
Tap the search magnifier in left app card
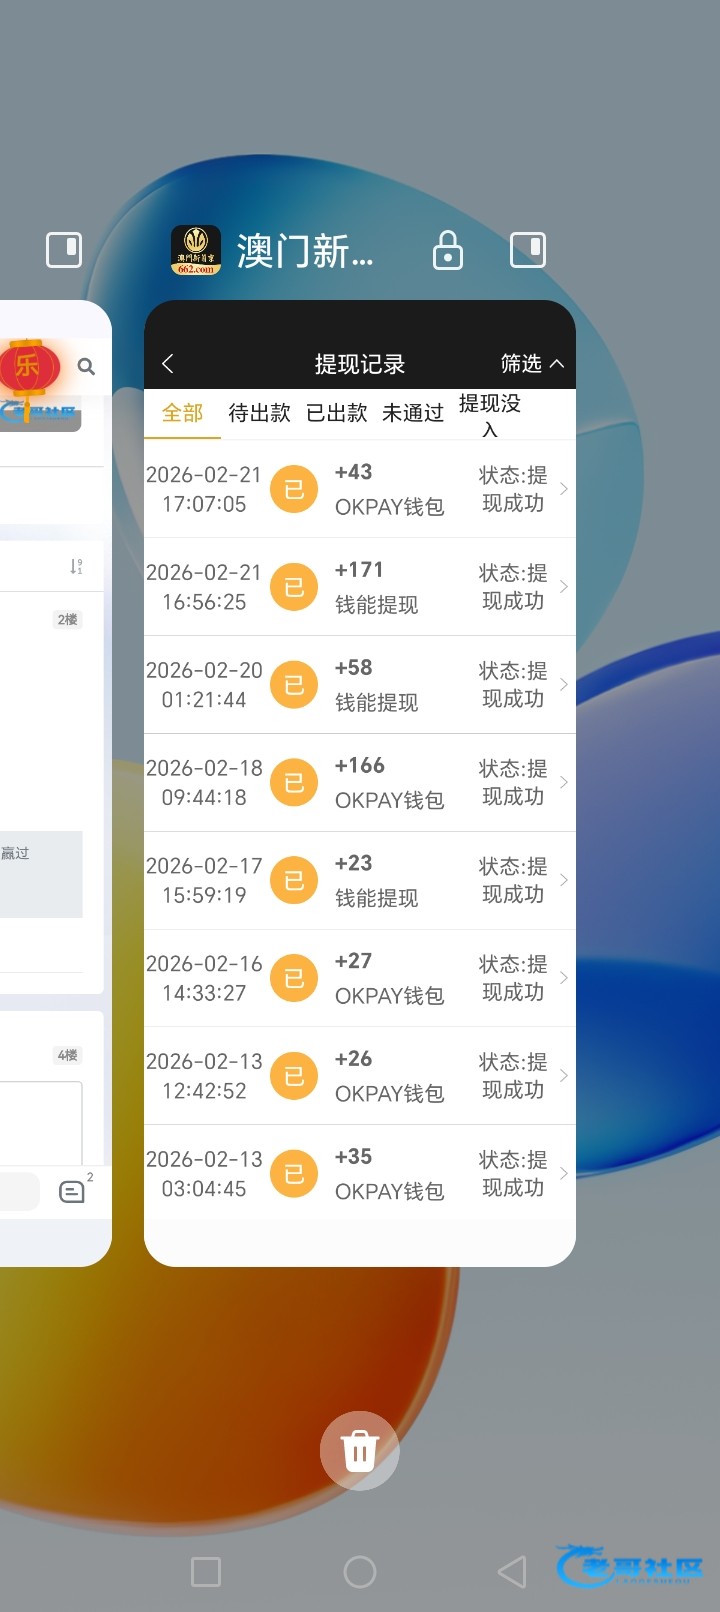tap(87, 367)
